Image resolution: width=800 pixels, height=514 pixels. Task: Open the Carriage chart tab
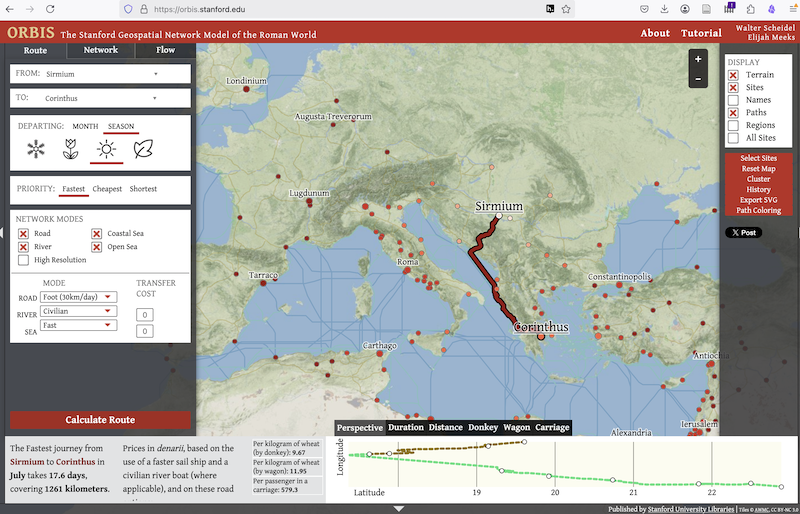552,427
